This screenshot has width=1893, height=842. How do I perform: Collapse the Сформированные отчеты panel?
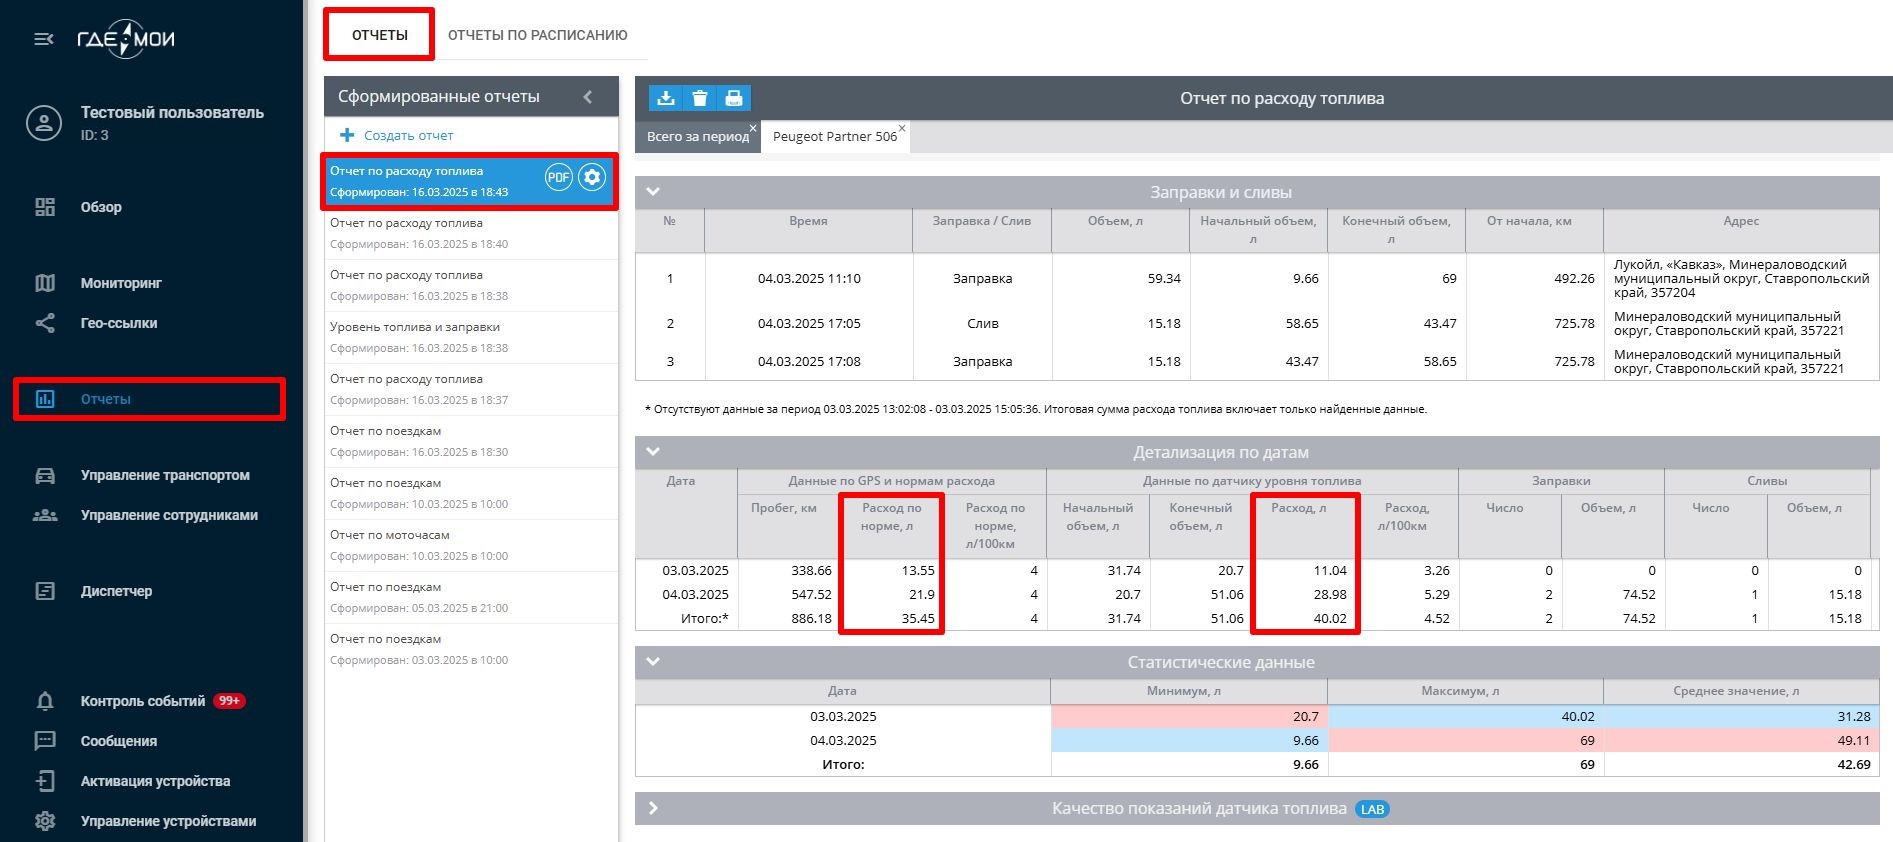(588, 97)
